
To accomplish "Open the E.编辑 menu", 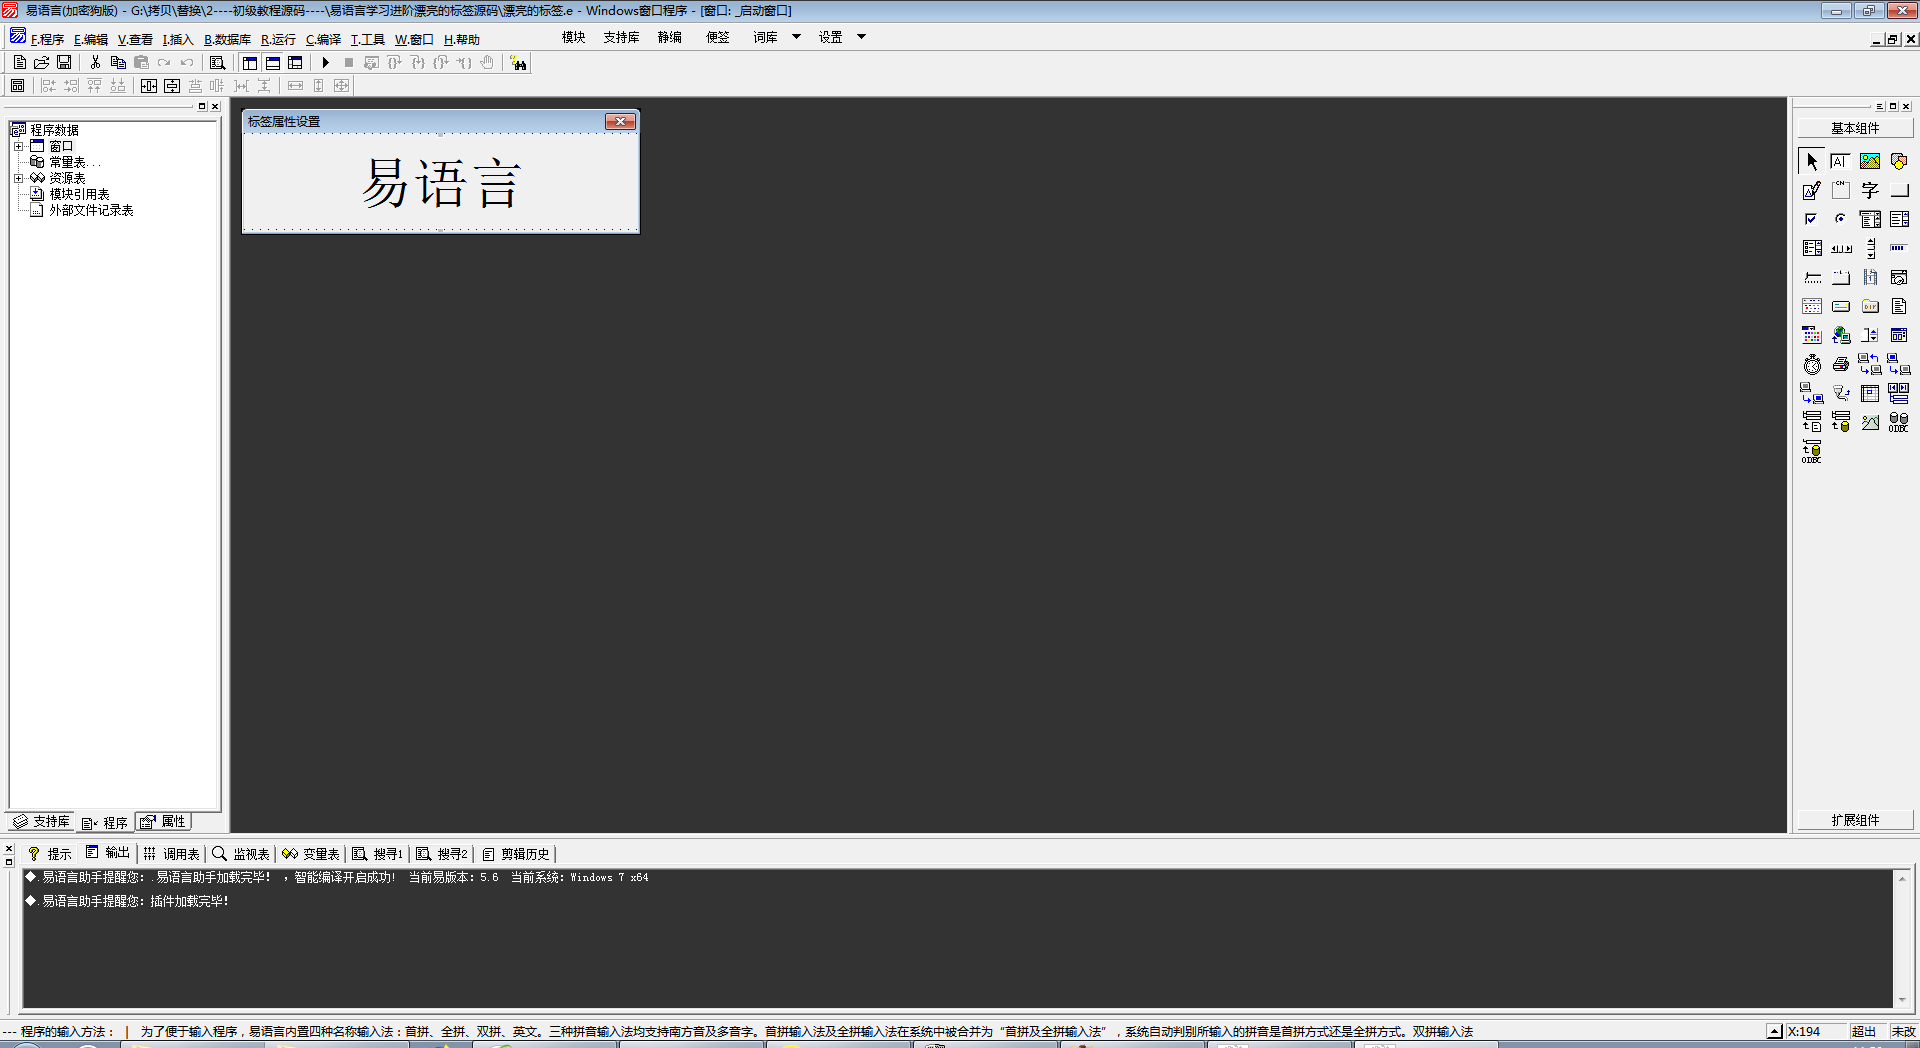I will tap(91, 40).
